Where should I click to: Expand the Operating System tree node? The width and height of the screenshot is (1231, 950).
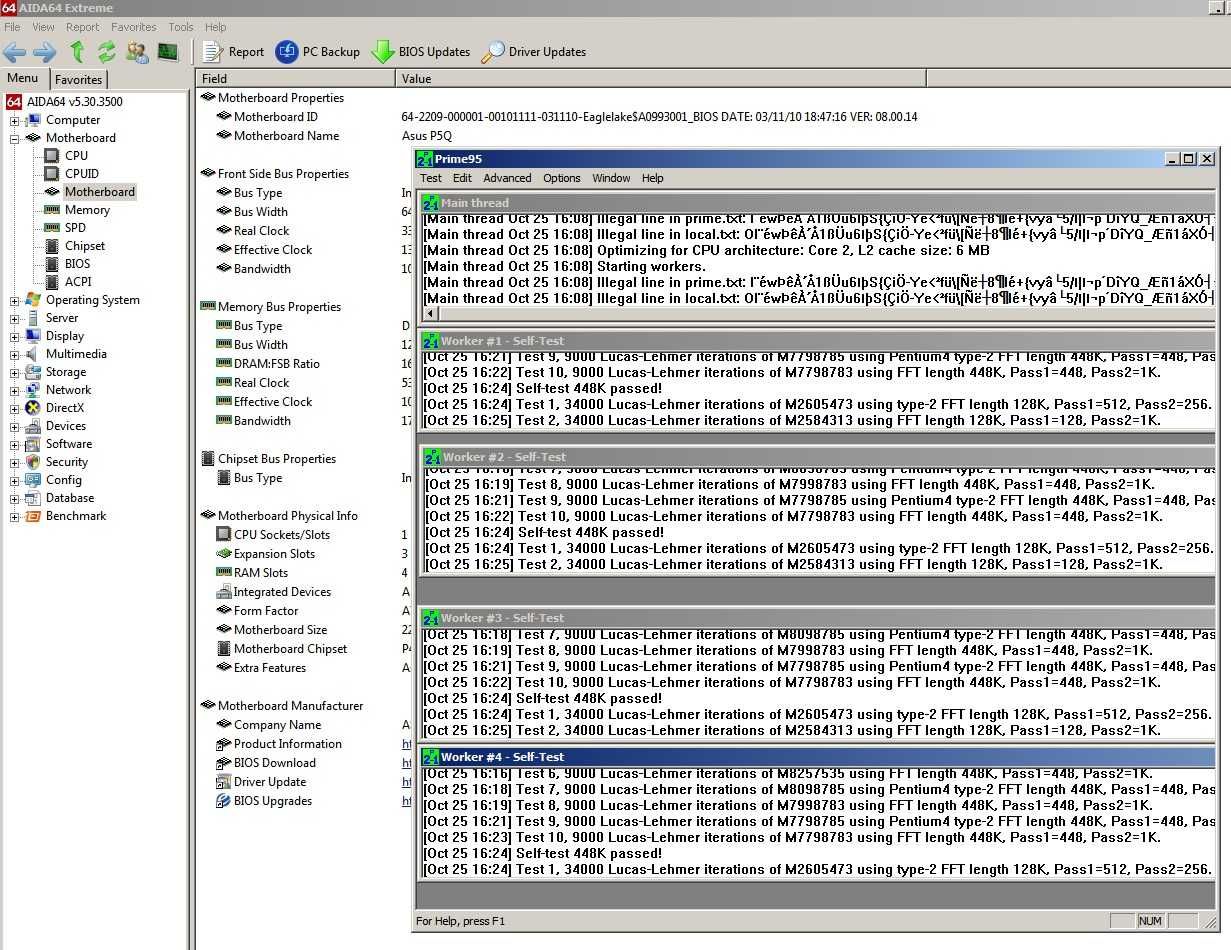15,300
